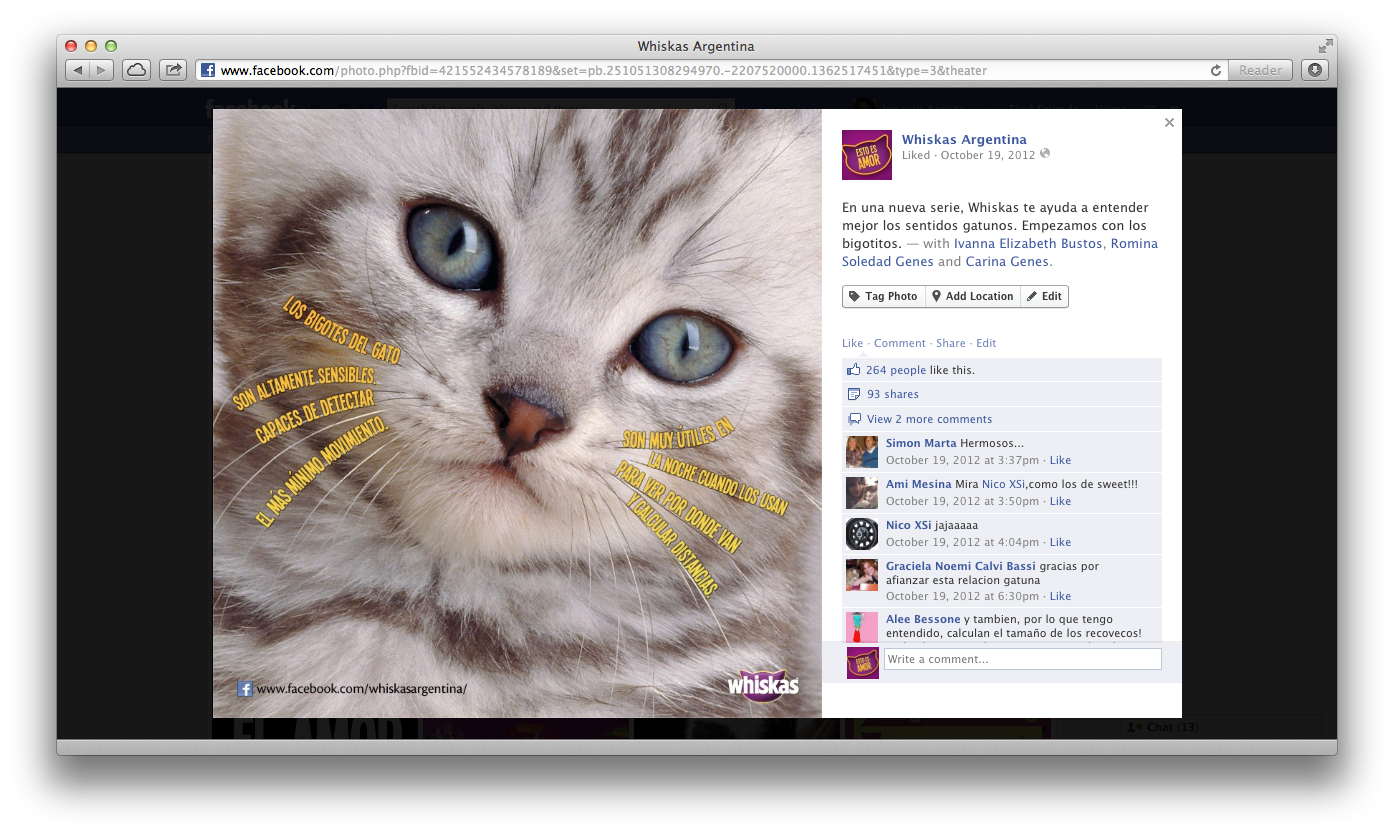Open the Carina Genes profile

(1007, 262)
